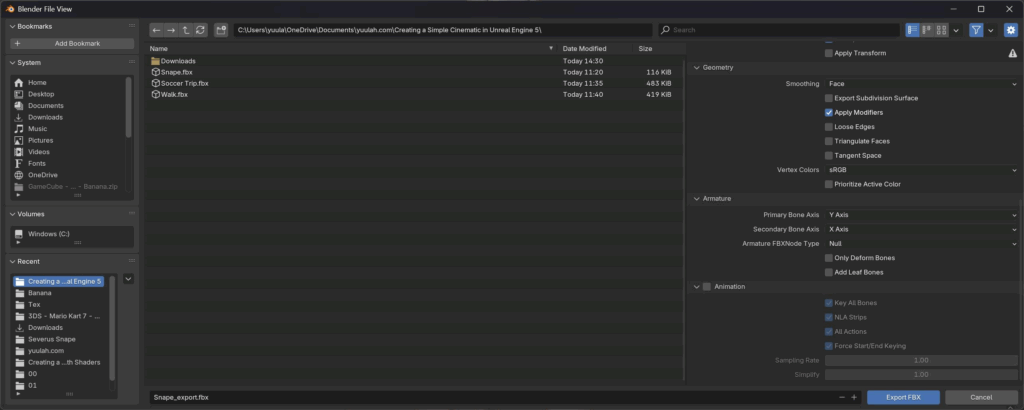Create a new folder
This screenshot has width=1024, height=410.
coord(221,31)
